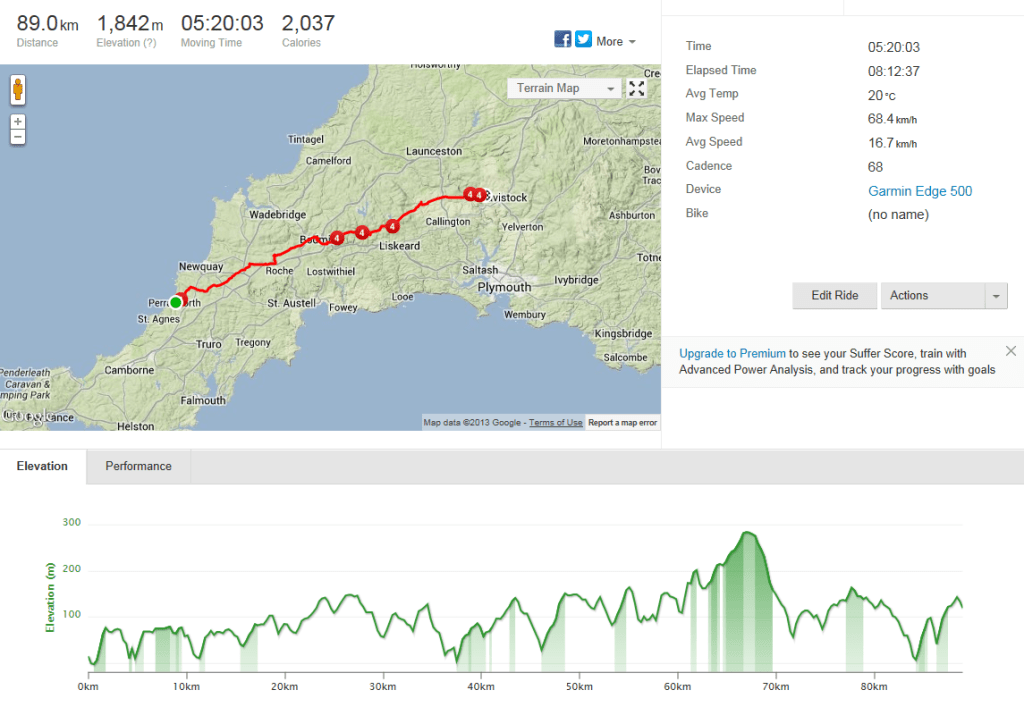This screenshot has width=1024, height=707.
Task: Share ride on Facebook
Action: 563,40
